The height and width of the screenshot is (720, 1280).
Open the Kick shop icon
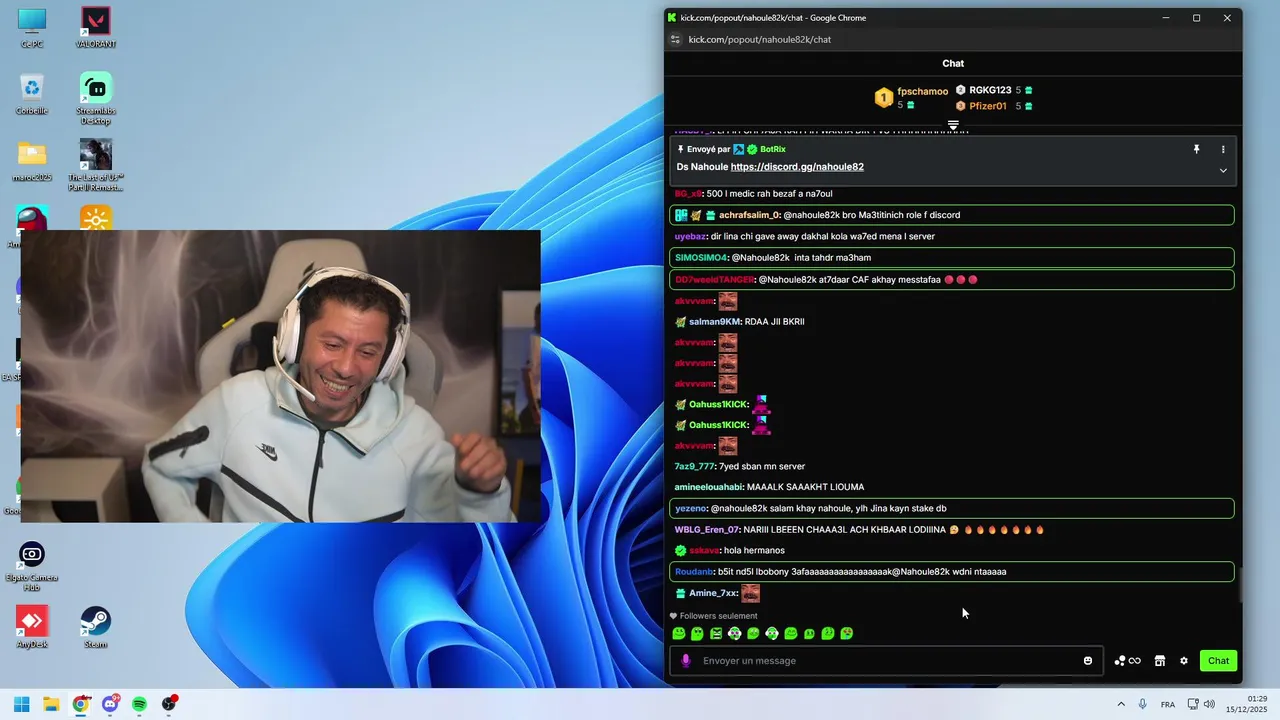tap(1160, 661)
